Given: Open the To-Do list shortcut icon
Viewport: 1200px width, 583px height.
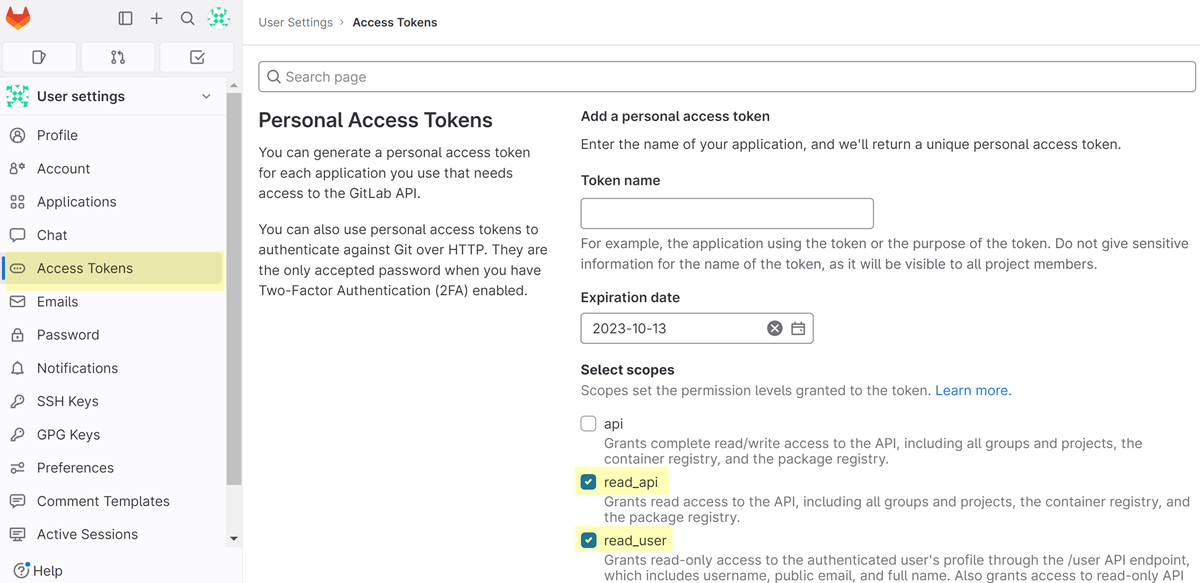Looking at the screenshot, I should point(197,57).
